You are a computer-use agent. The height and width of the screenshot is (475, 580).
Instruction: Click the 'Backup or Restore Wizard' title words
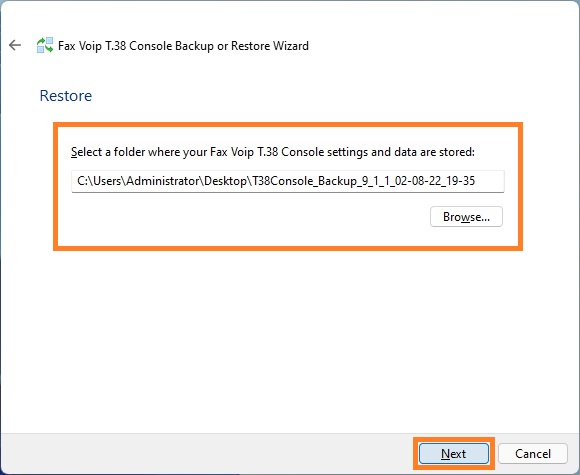[242, 46]
